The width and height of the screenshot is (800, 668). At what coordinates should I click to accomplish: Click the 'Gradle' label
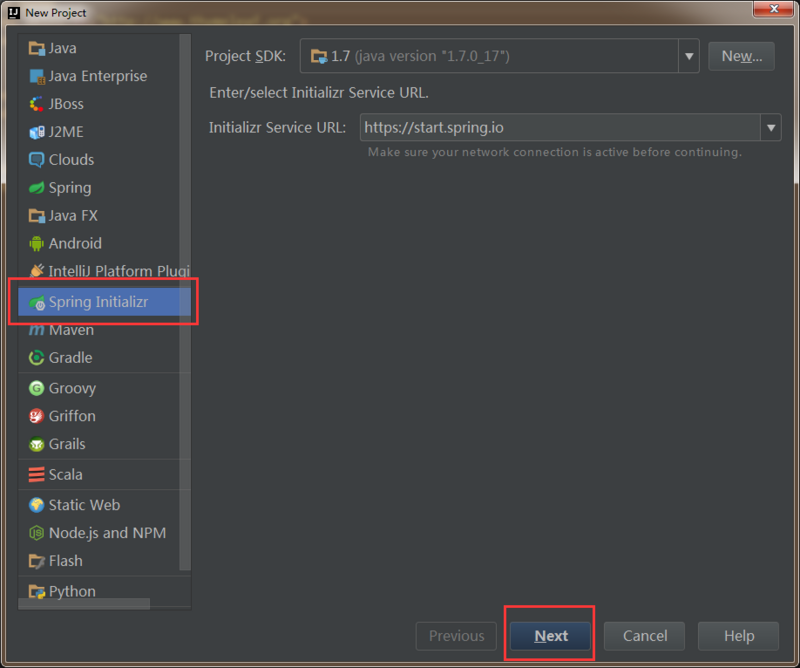(70, 358)
